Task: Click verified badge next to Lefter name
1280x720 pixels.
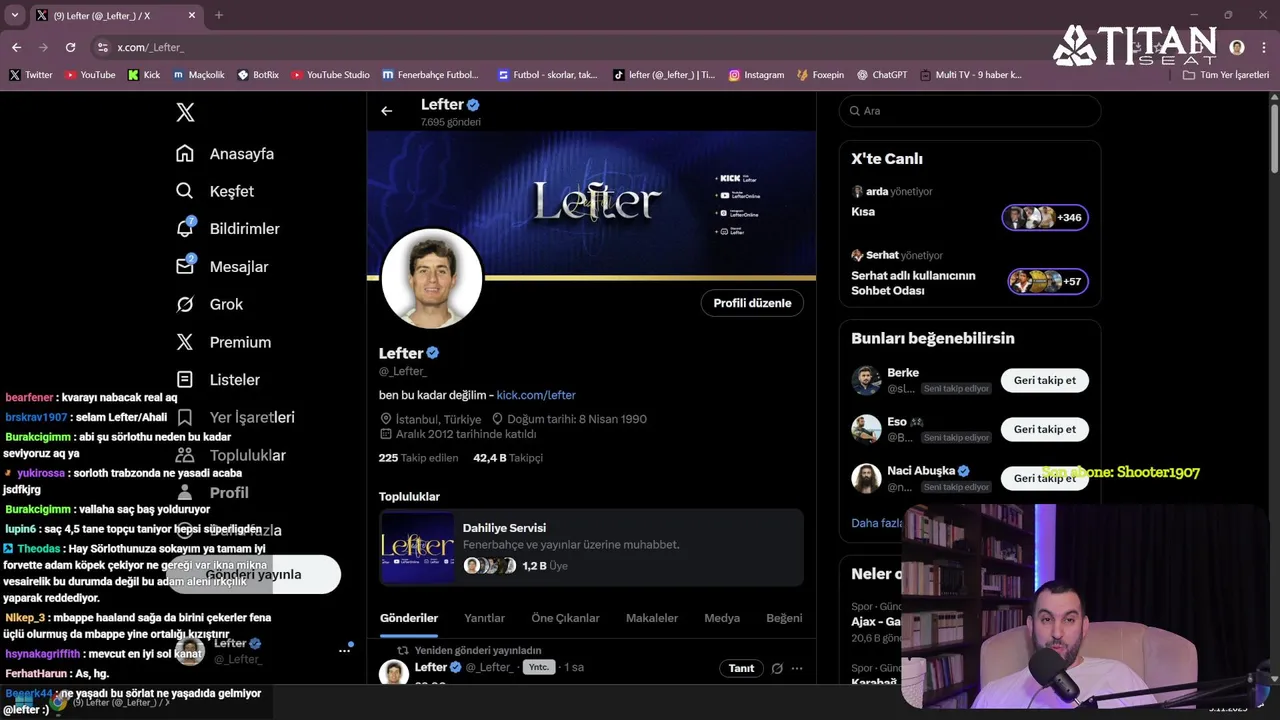Action: 433,353
